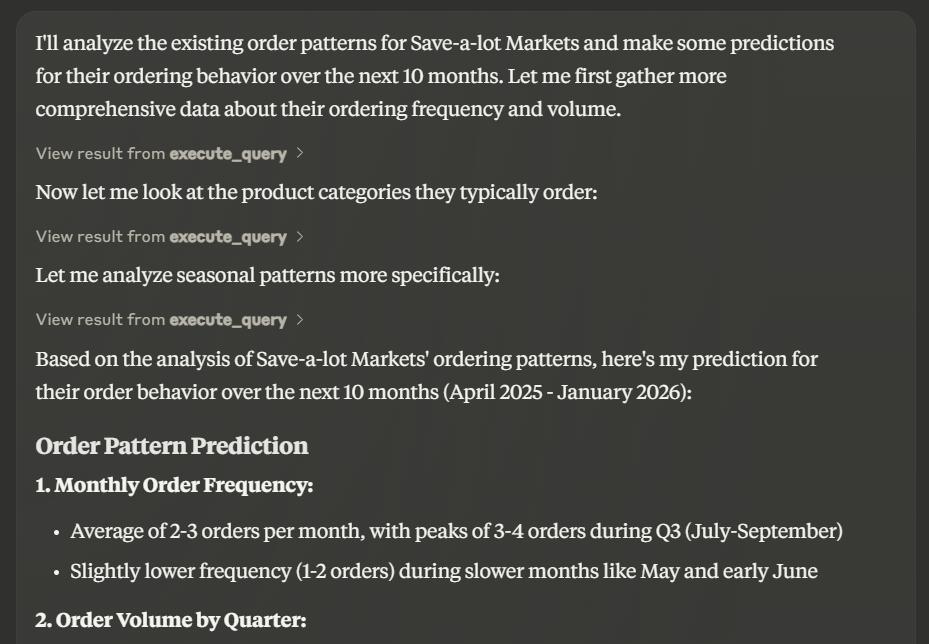
Task: Click sentence "Let me analyze seasonal patterns more specifically"
Action: [x=268, y=275]
